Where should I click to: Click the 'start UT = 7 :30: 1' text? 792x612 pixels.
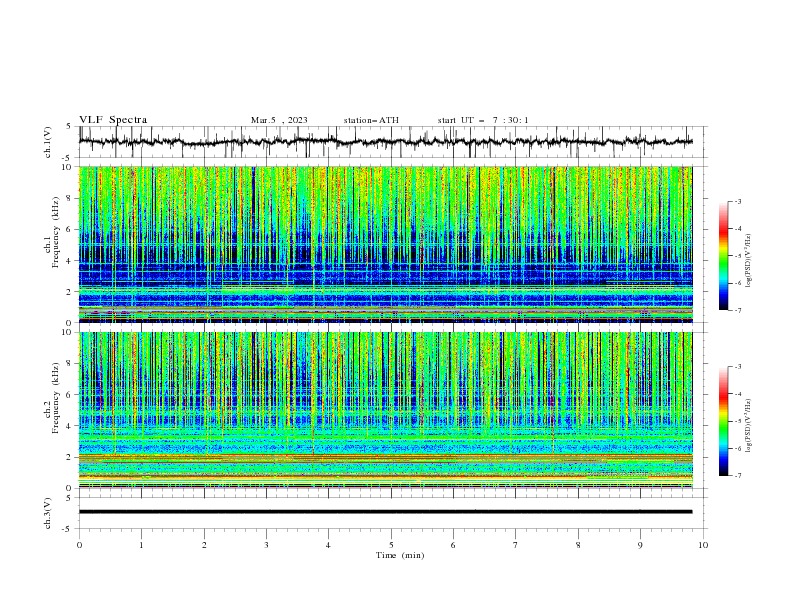click(483, 120)
